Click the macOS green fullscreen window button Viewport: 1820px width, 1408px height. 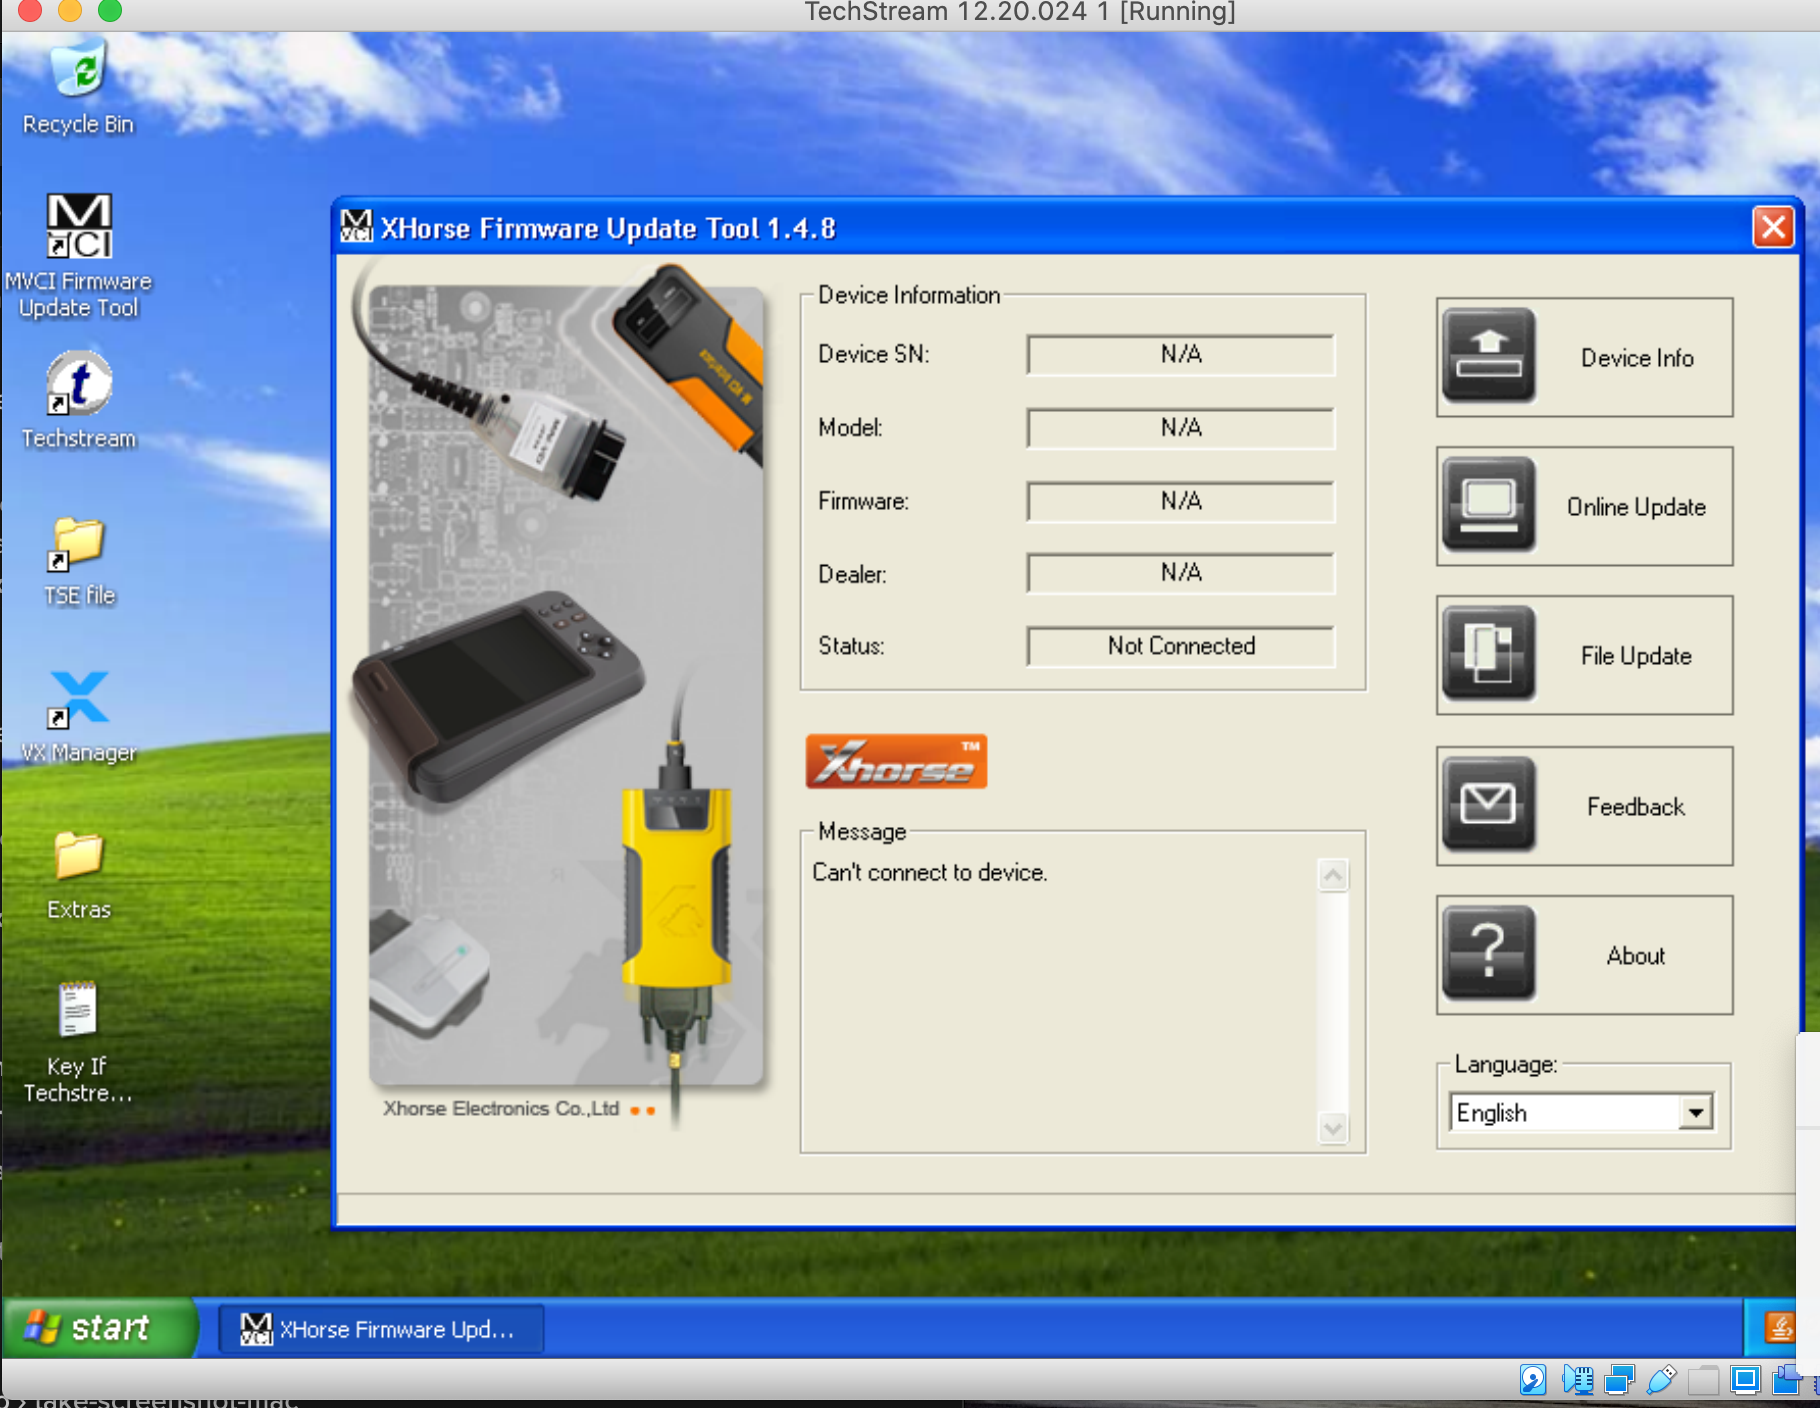[110, 10]
